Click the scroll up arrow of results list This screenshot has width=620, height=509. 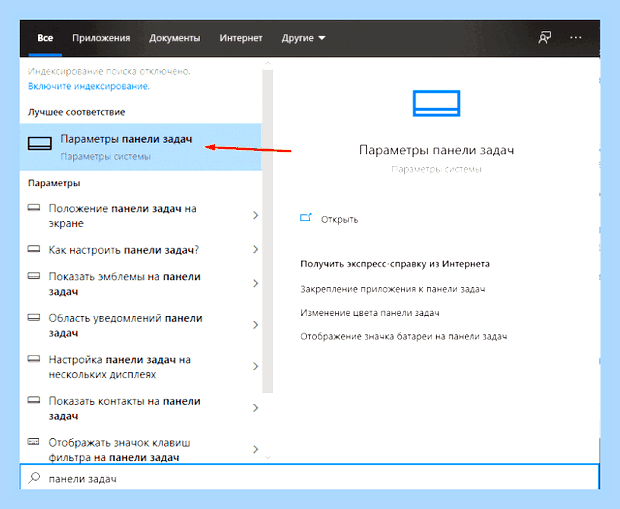(x=268, y=64)
